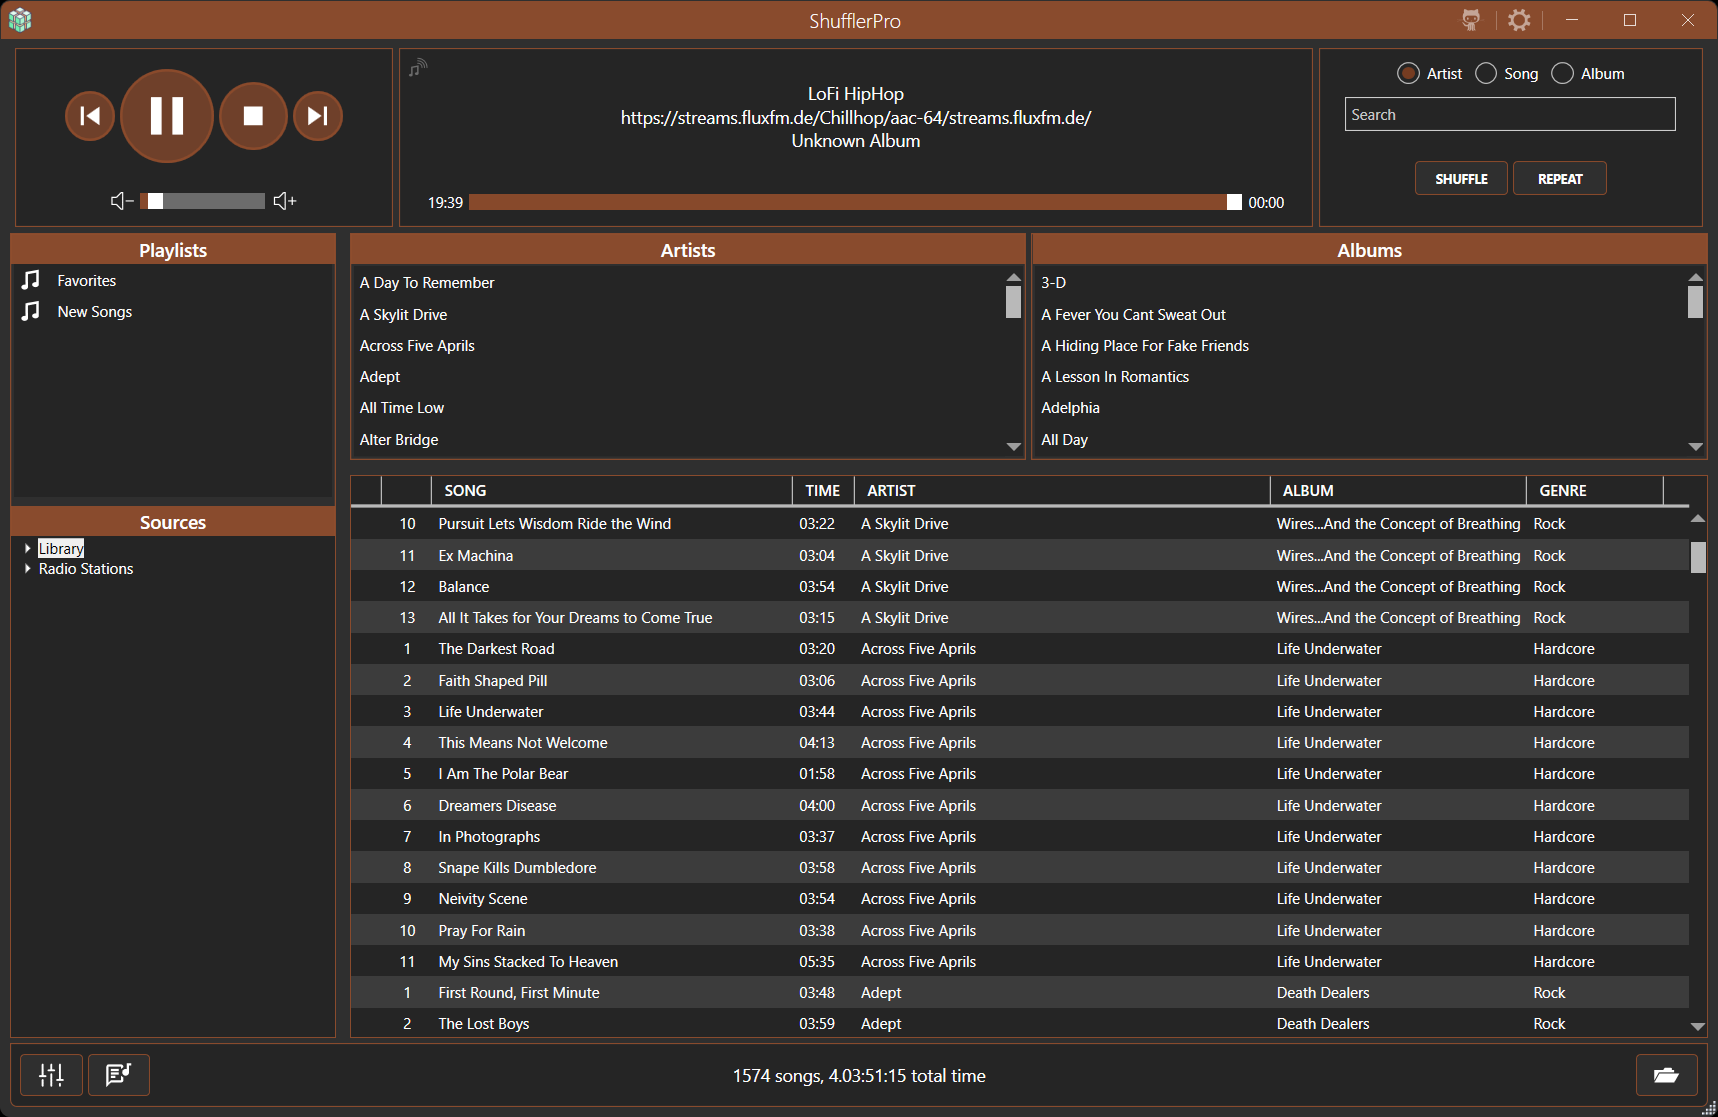The height and width of the screenshot is (1117, 1718).
Task: Open the equalizer sliders panel
Action: (51, 1075)
